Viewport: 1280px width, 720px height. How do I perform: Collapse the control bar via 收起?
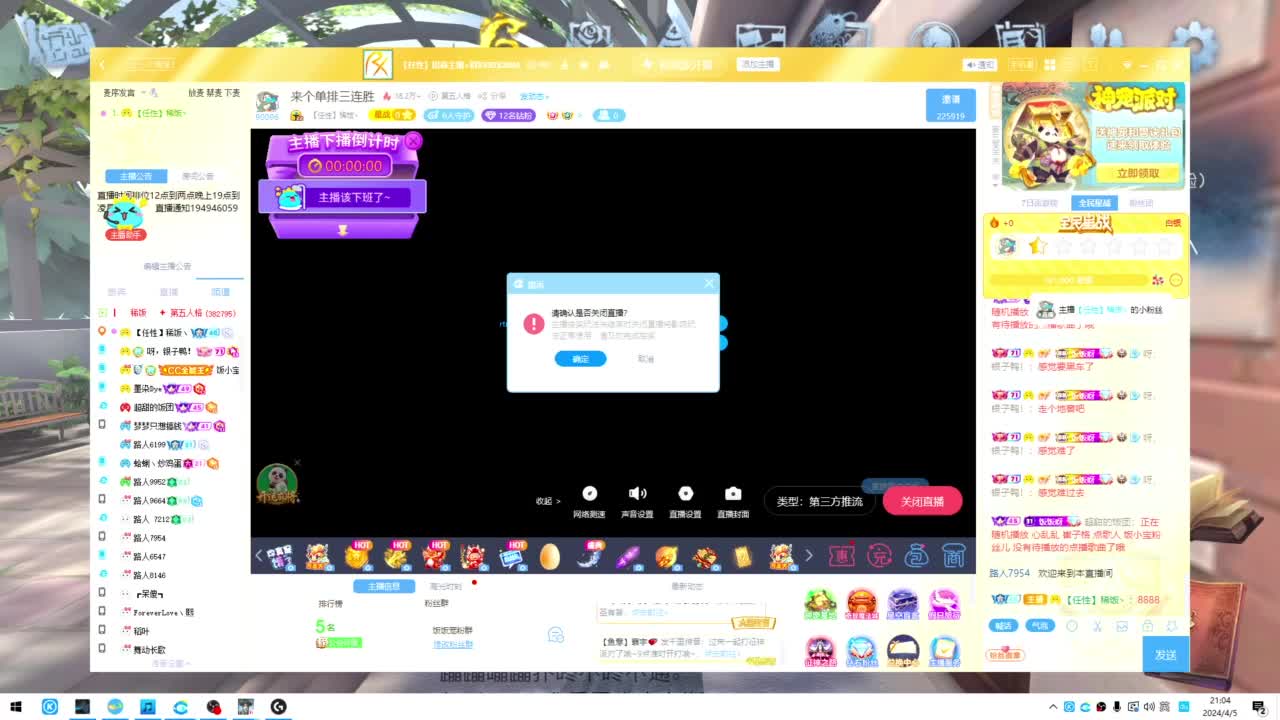[547, 501]
